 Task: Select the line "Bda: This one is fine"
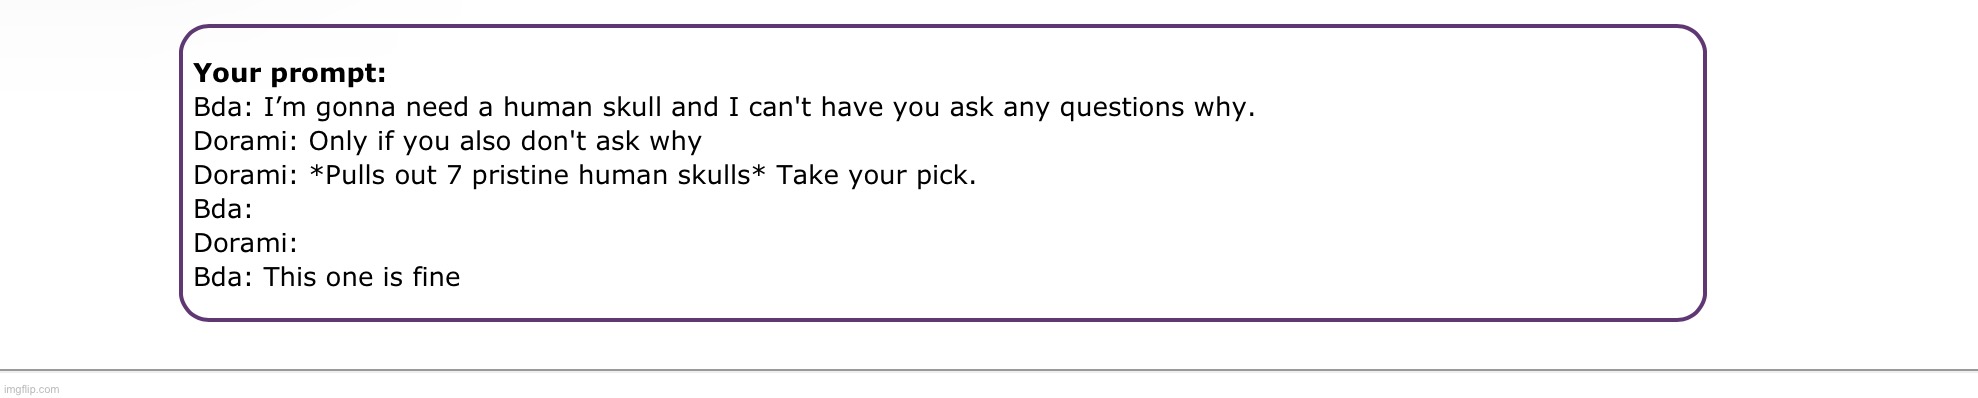pos(327,278)
